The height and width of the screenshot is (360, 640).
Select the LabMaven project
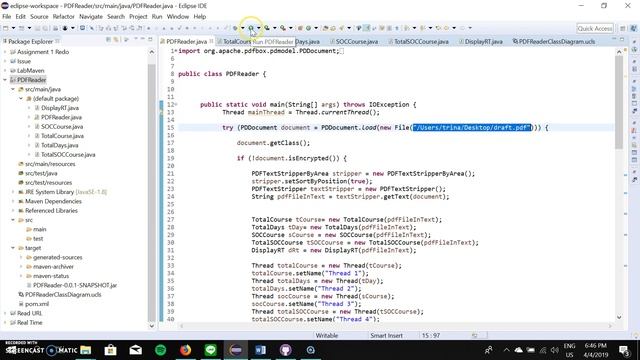(31, 71)
